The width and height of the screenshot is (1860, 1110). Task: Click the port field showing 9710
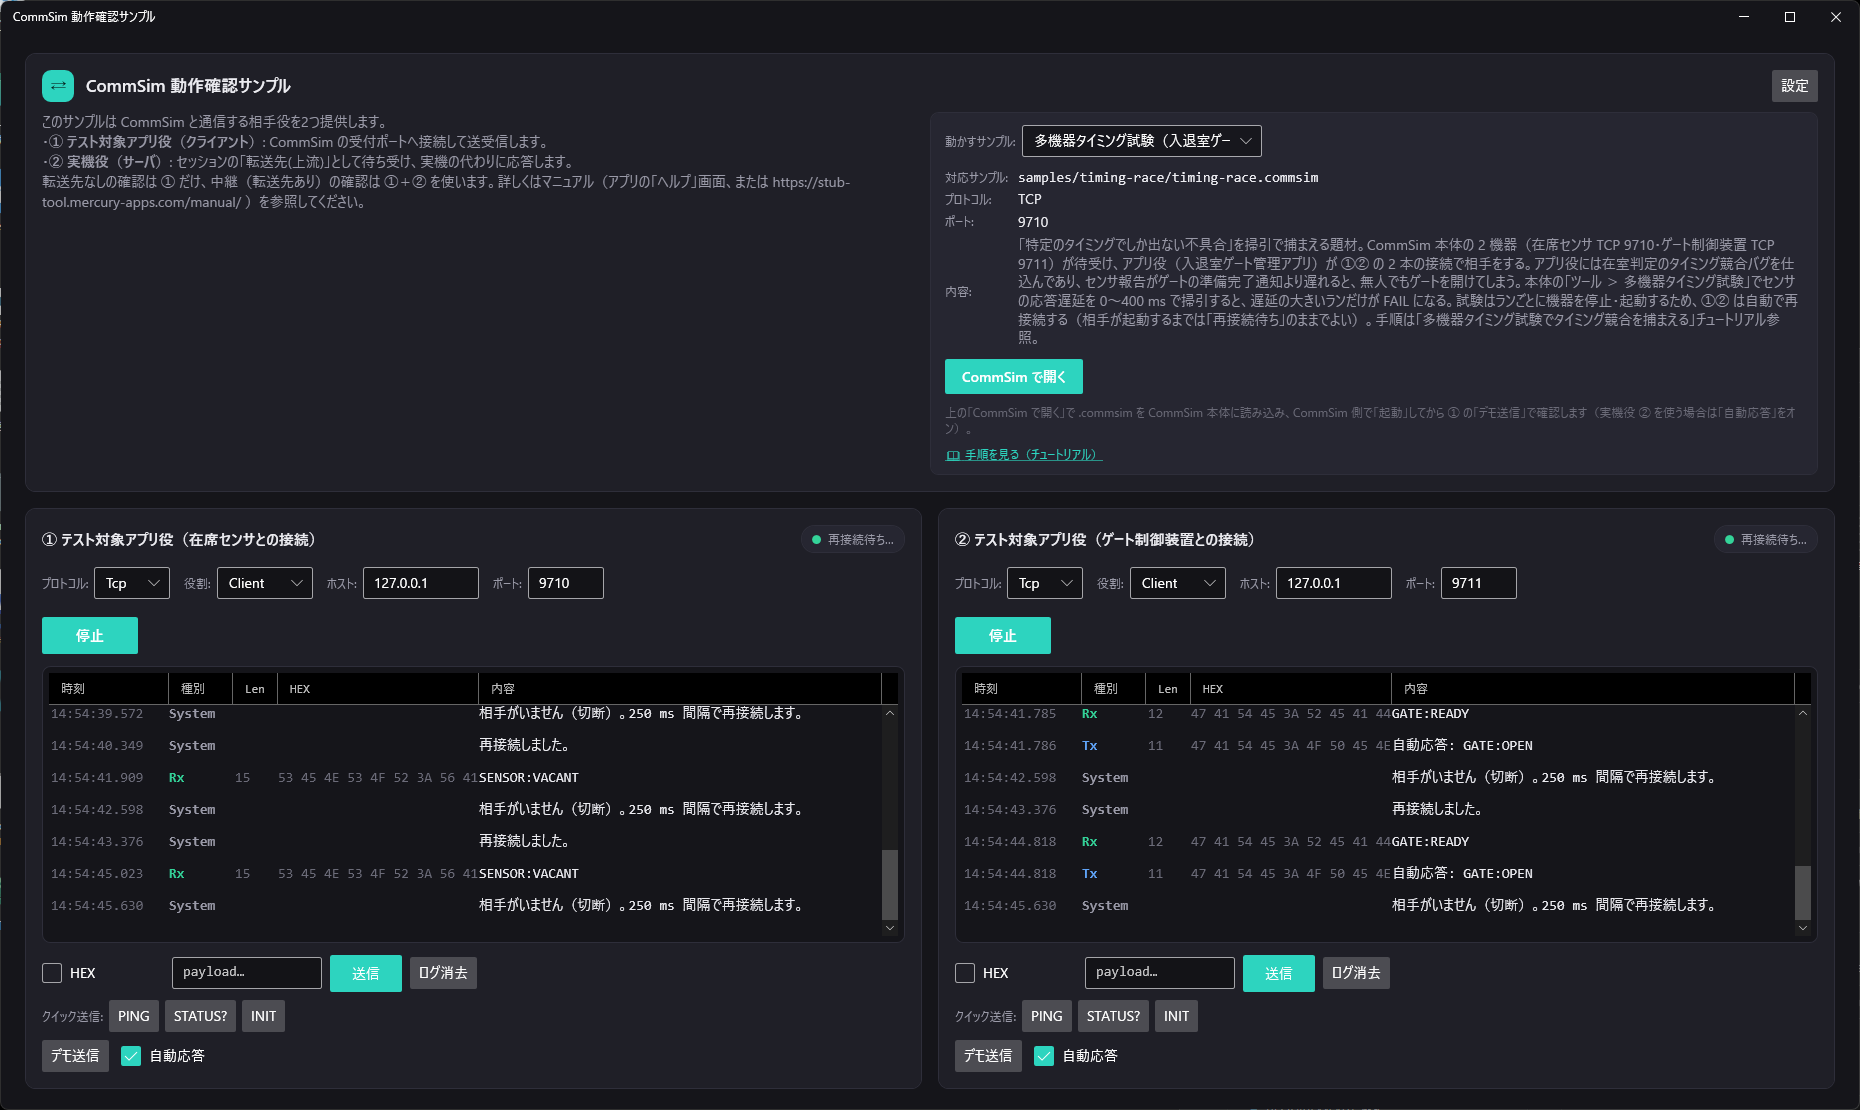coord(565,583)
